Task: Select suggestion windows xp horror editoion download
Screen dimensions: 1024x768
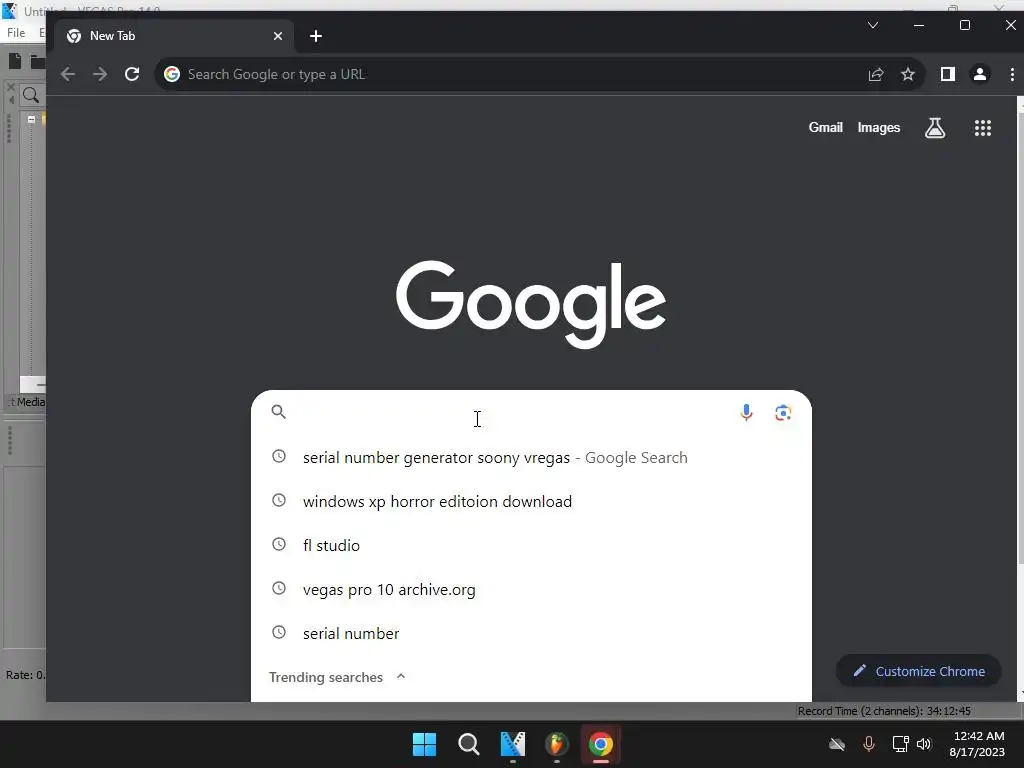Action: 531,502
